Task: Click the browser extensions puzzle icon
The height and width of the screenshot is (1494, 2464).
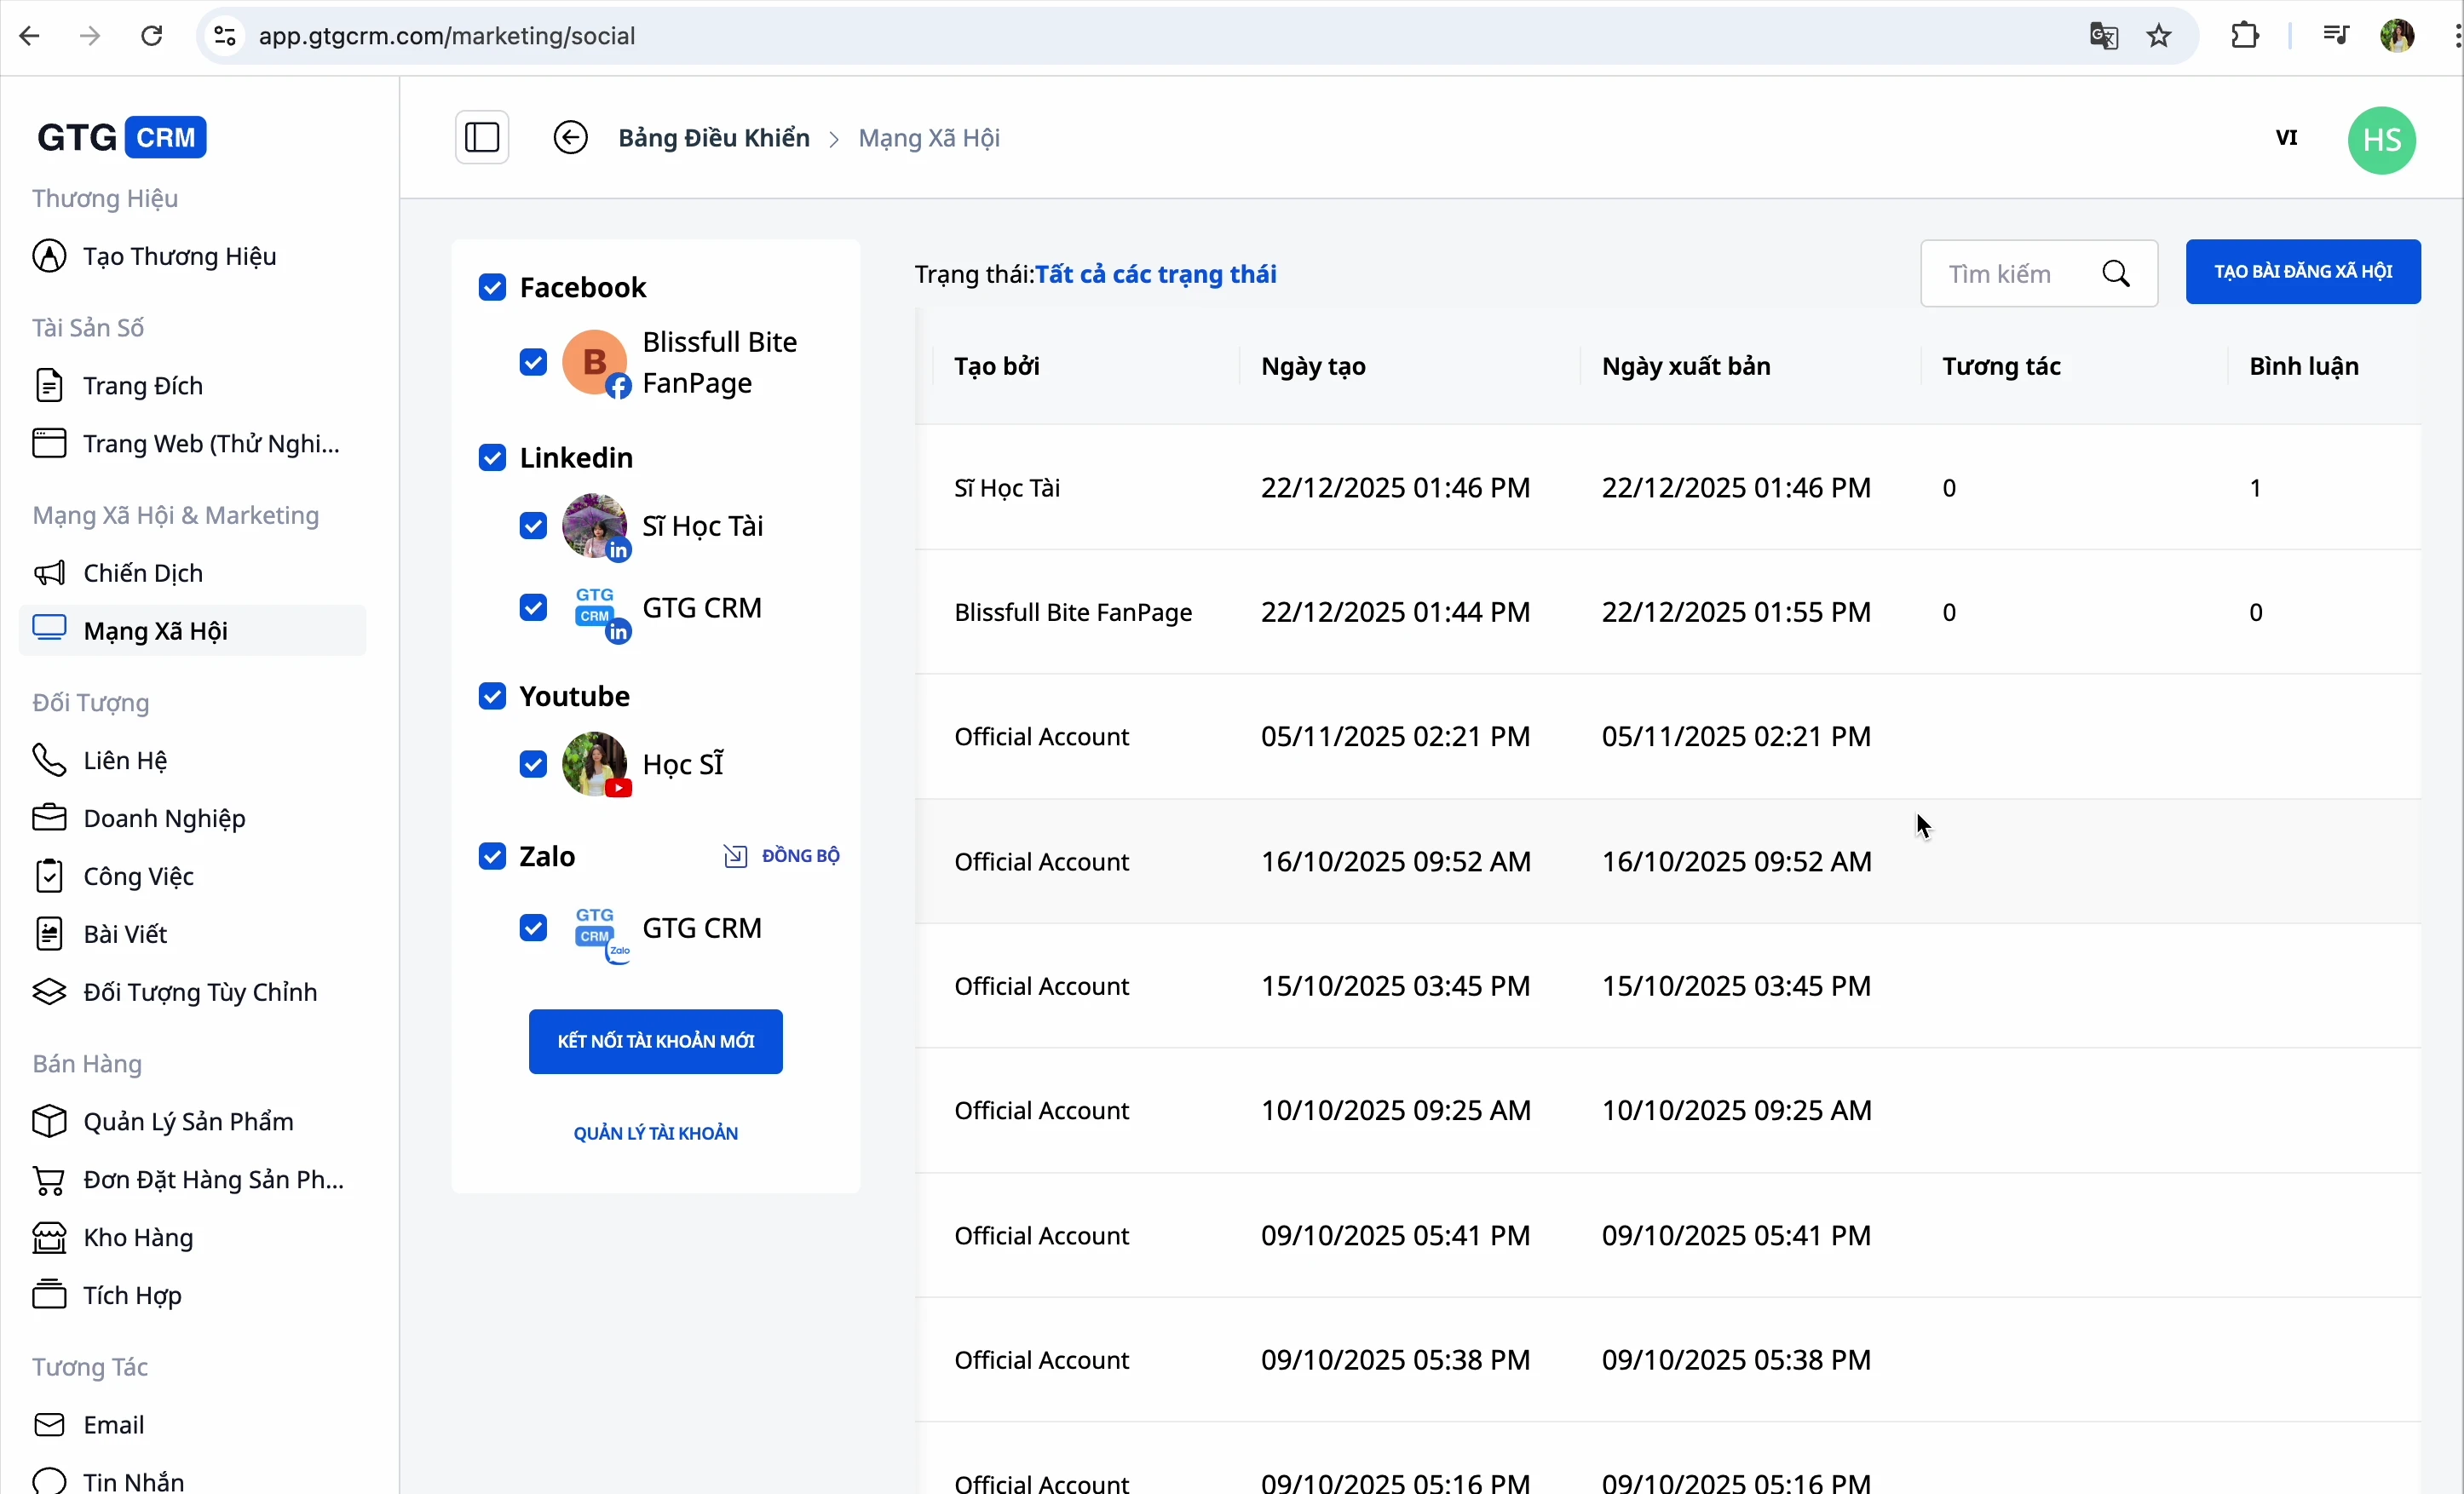Action: pyautogui.click(x=2245, y=36)
